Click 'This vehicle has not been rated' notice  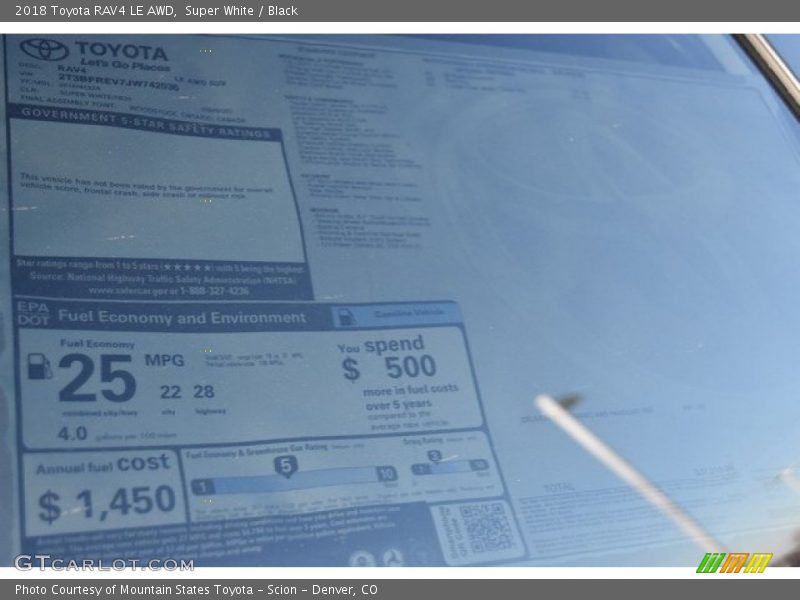click(x=147, y=186)
